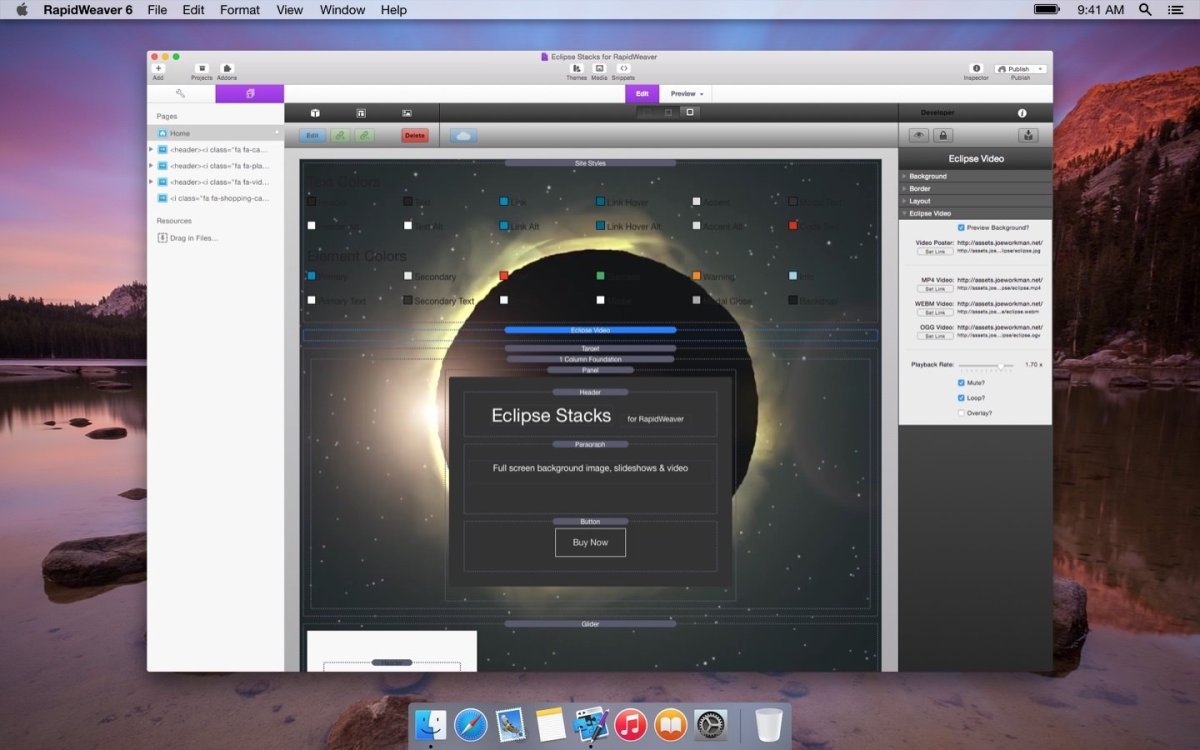Click the lock icon in the Developer panel
The width and height of the screenshot is (1200, 750).
point(942,134)
